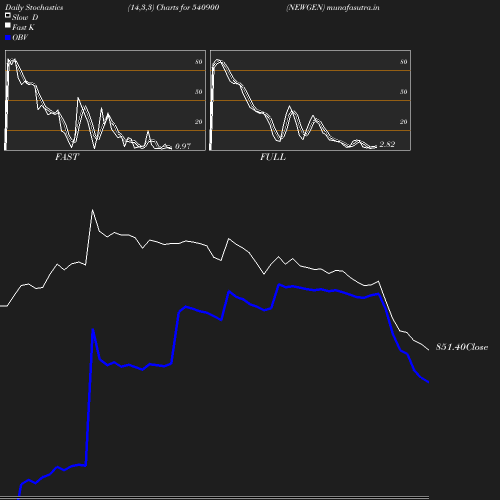Click the FAST chart caption
The height and width of the screenshot is (500, 500).
click(67, 157)
